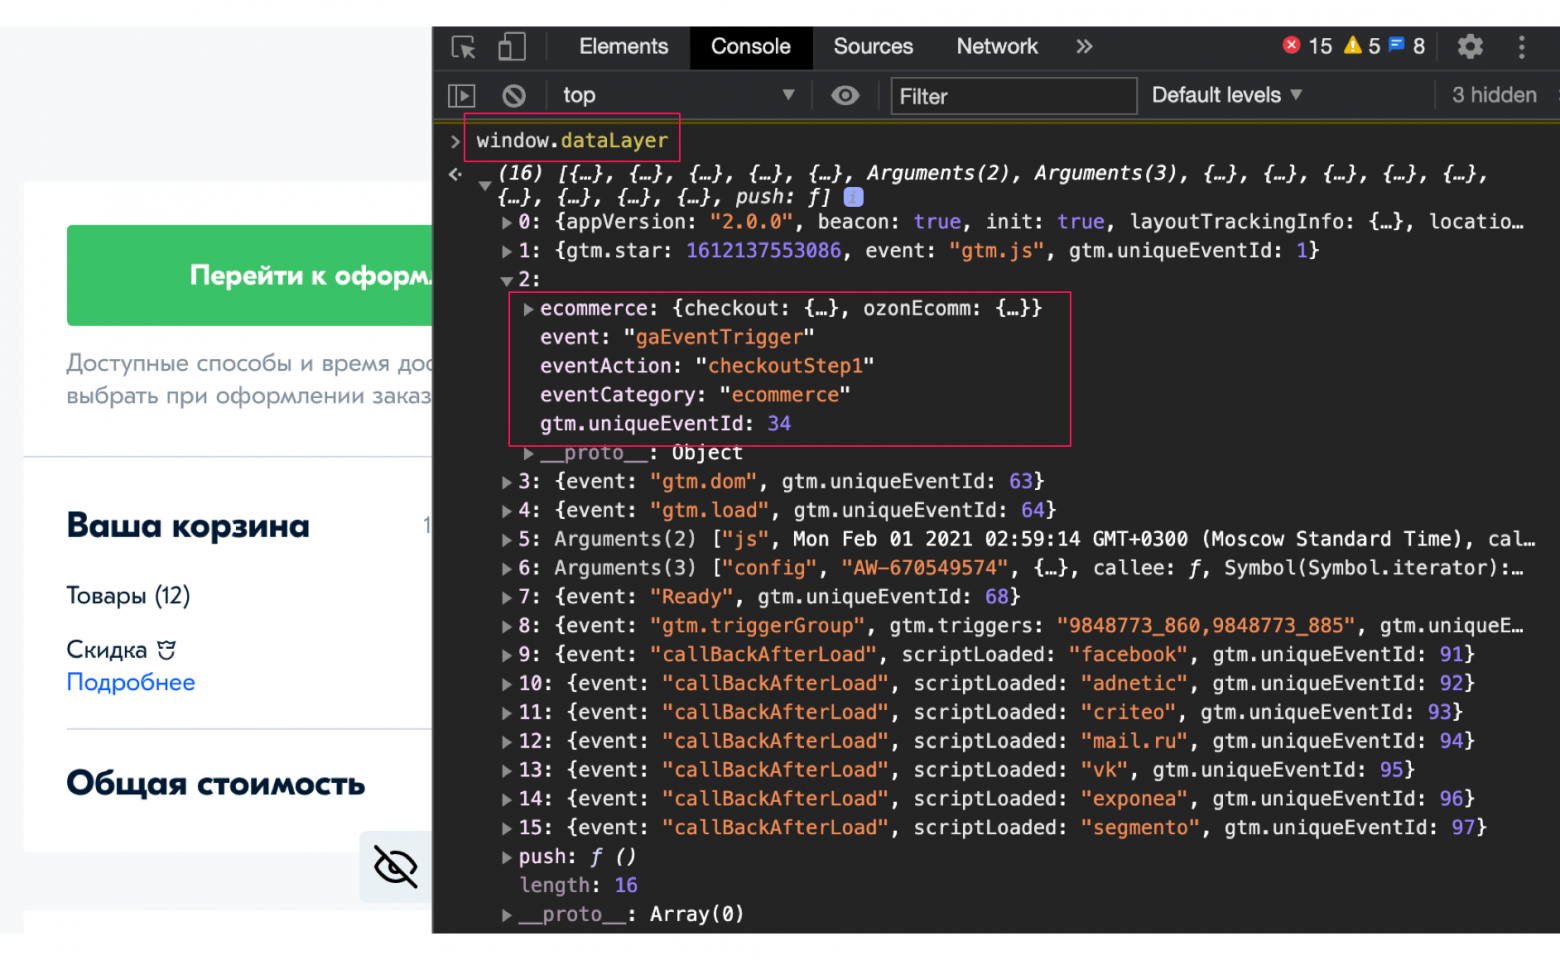Expand item 3 gtm.dom event
This screenshot has height=960, width=1560.
point(507,482)
